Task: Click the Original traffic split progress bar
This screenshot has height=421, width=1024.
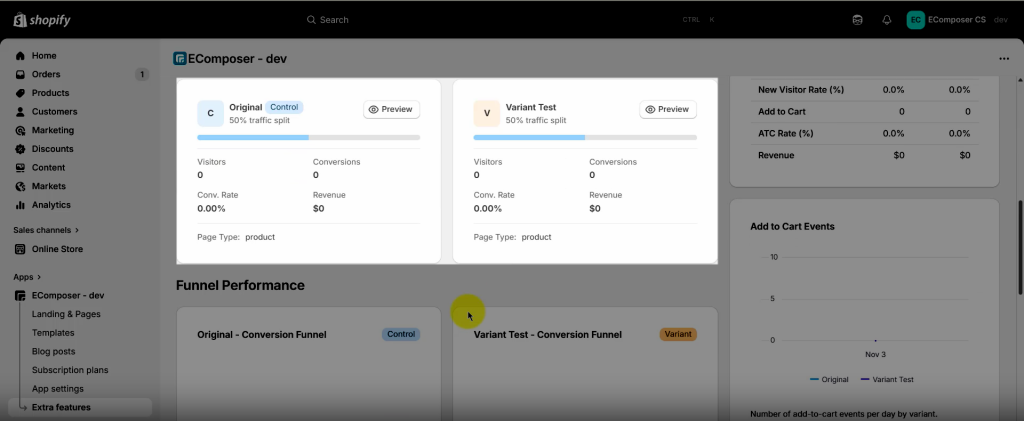Action: pyautogui.click(x=308, y=137)
